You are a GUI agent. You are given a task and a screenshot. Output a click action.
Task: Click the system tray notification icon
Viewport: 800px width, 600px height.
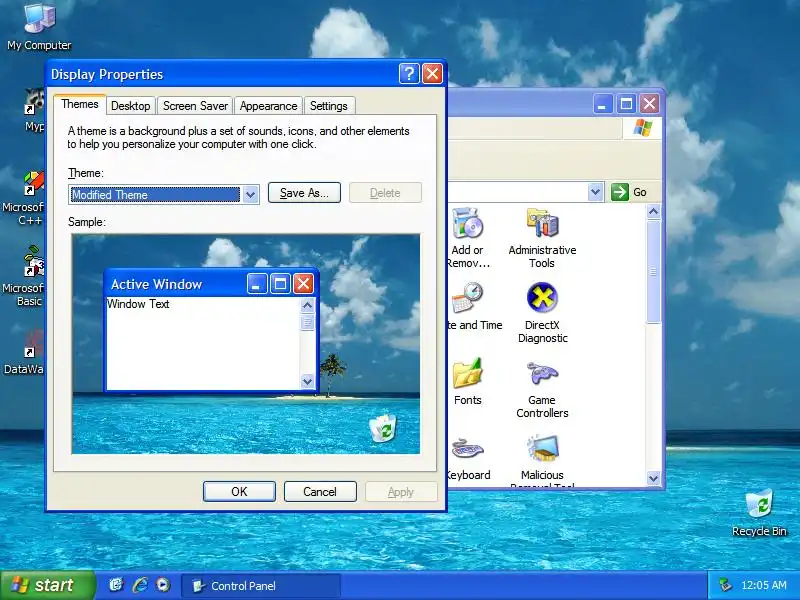[x=724, y=585]
